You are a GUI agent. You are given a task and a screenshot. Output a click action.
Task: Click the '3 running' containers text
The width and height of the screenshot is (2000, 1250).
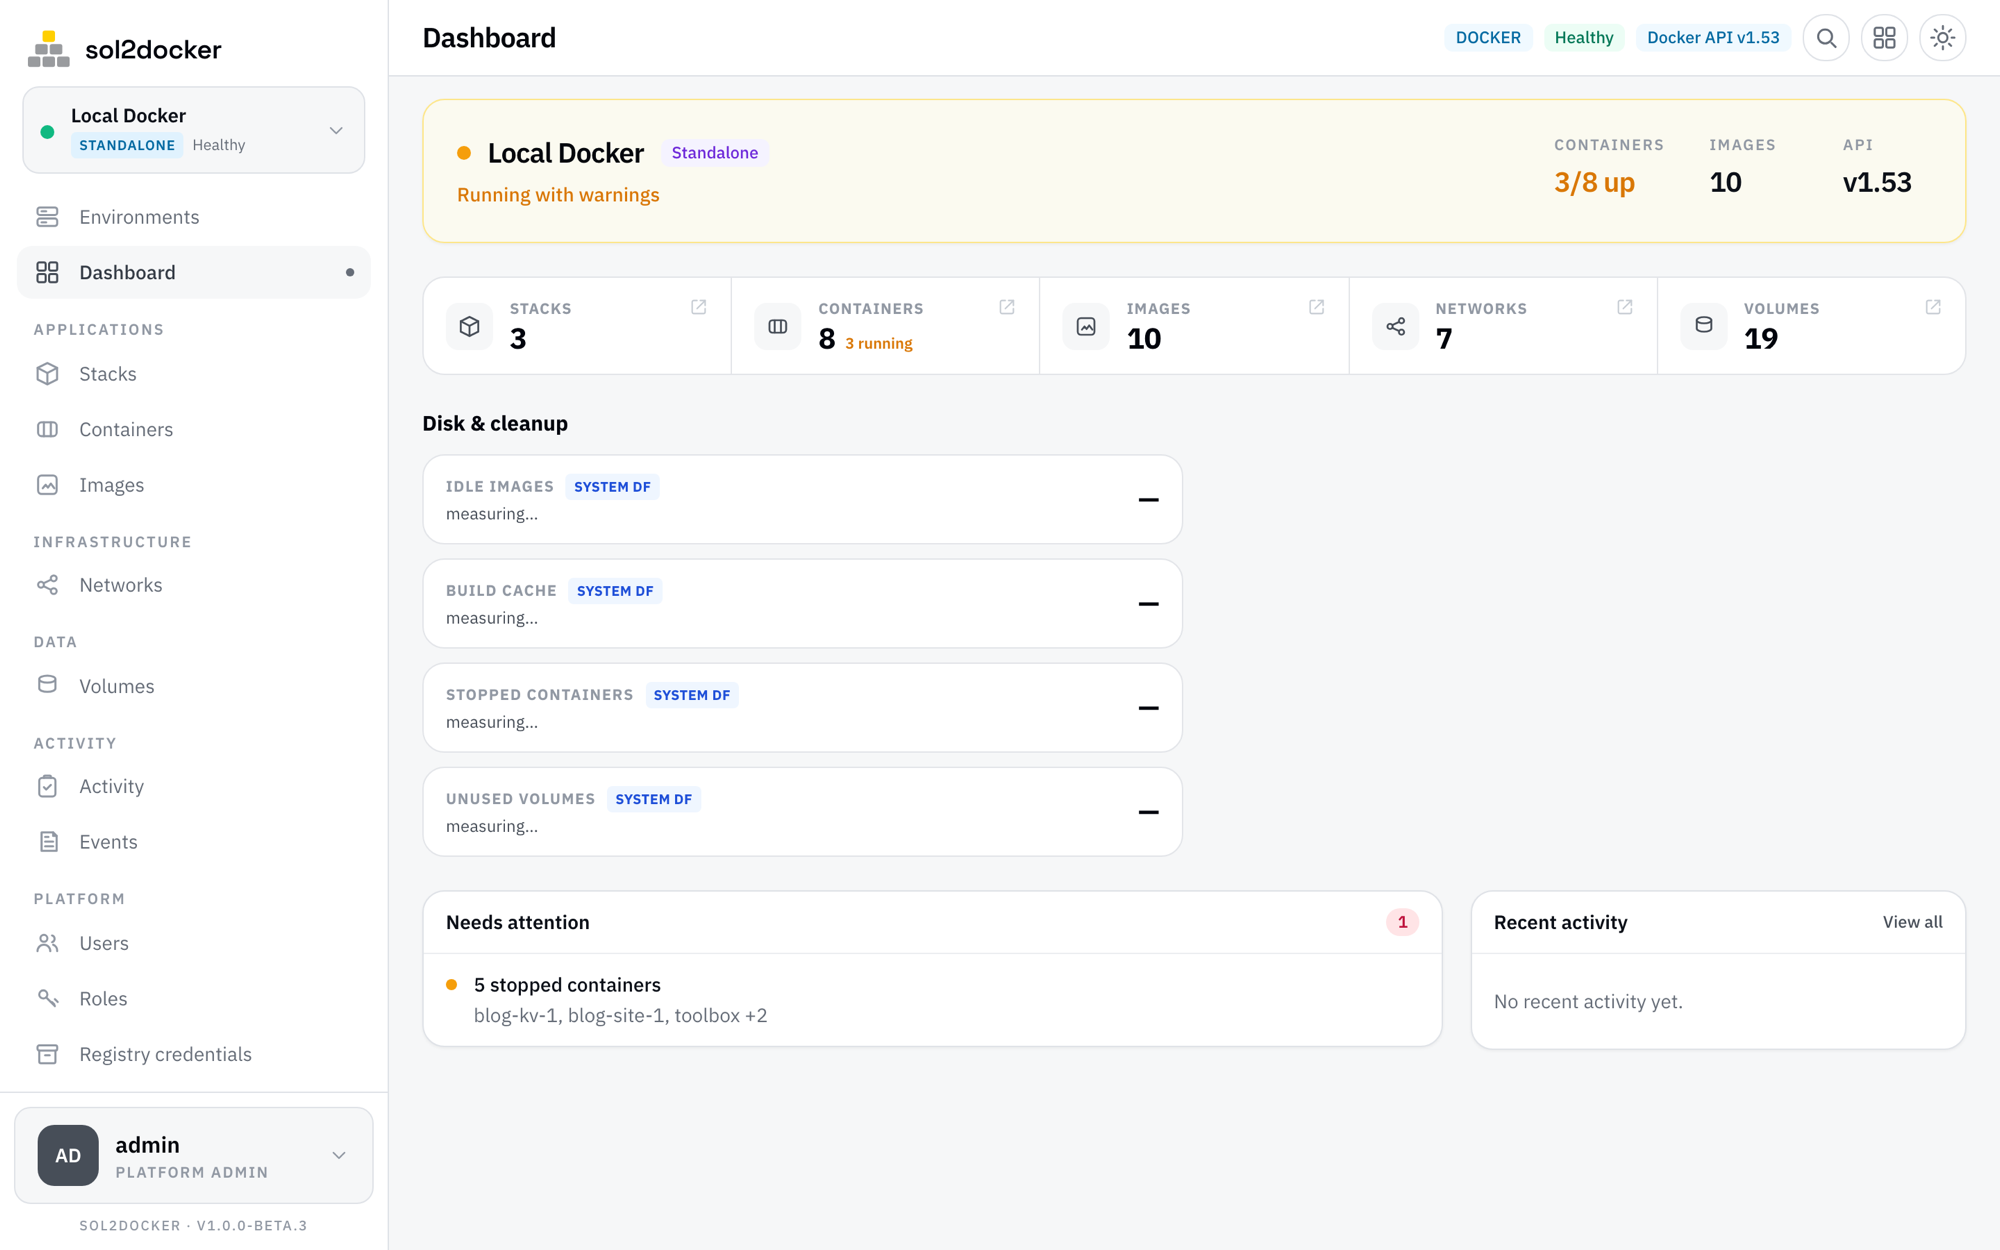[x=879, y=343]
